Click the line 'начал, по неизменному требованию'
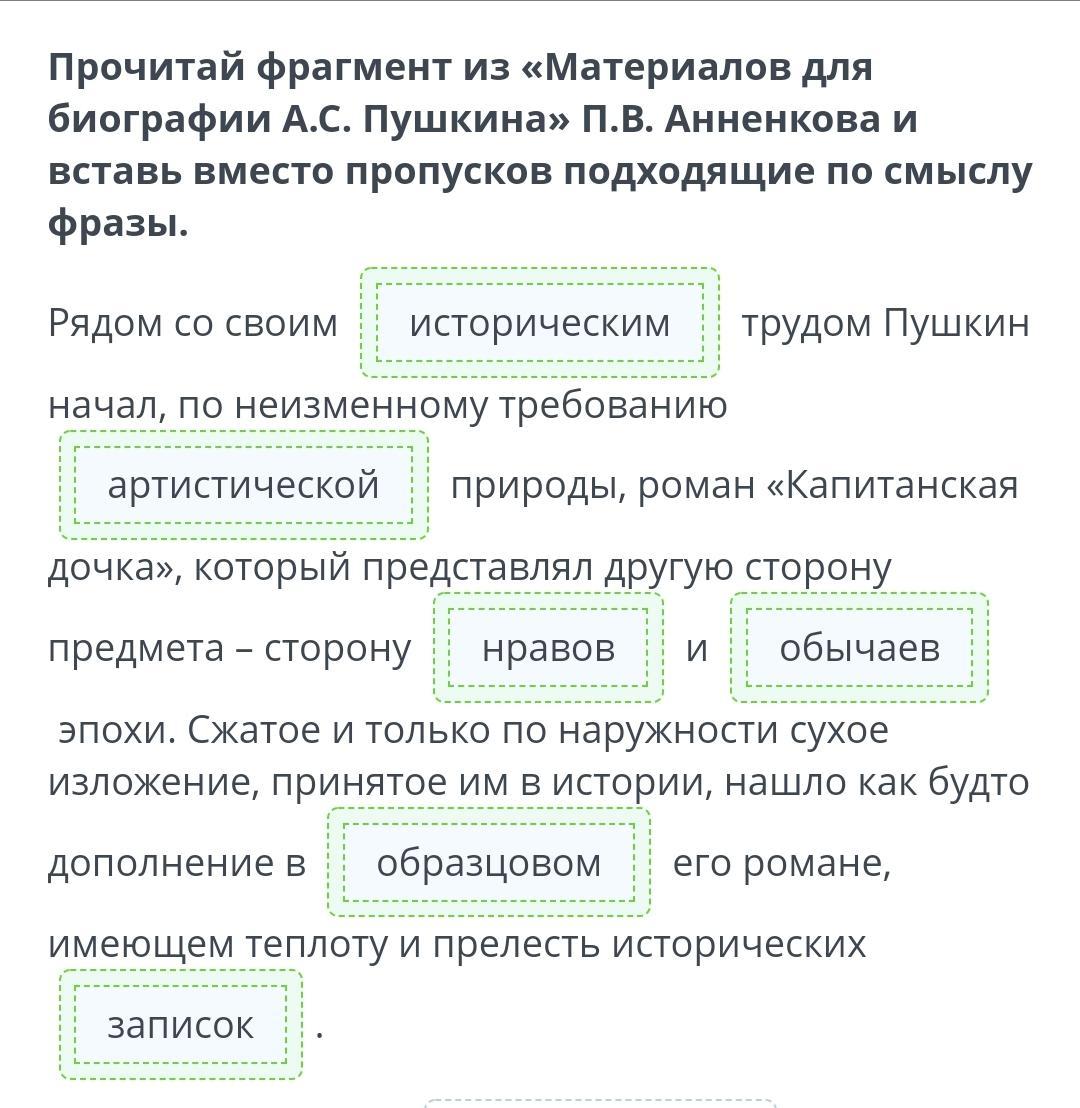The height and width of the screenshot is (1108, 1080). pyautogui.click(x=387, y=406)
